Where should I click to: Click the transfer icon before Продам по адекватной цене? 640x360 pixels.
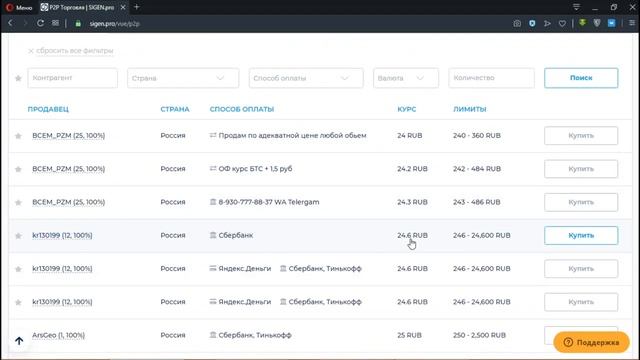coord(213,135)
